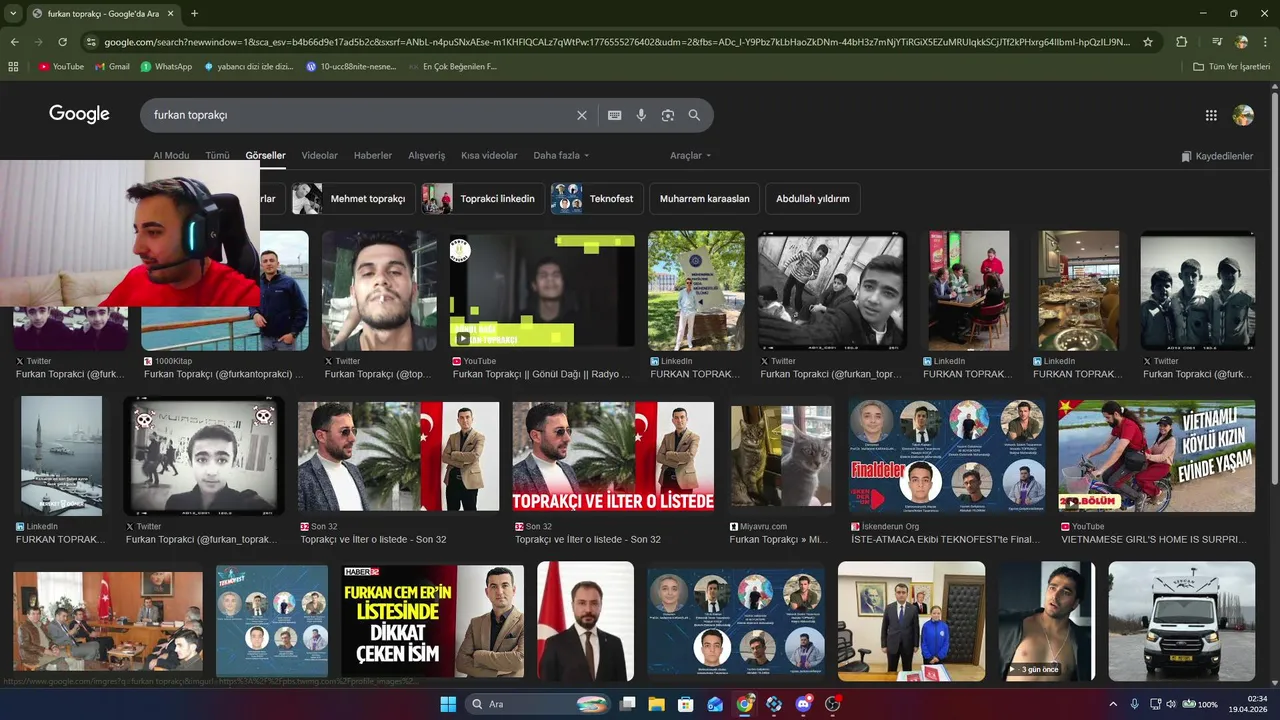Viewport: 1280px width, 720px height.
Task: Open the OBS Studio taskbar icon
Action: pos(833,704)
